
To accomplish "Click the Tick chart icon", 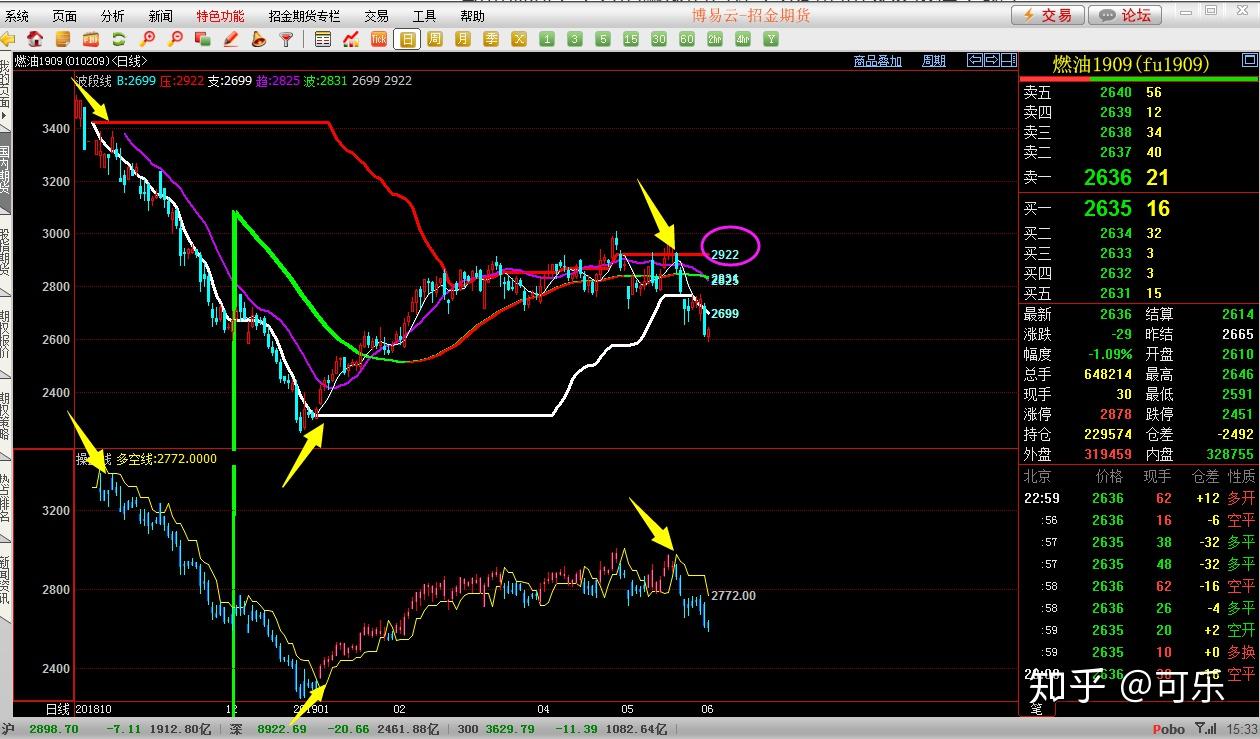I will [x=379, y=39].
